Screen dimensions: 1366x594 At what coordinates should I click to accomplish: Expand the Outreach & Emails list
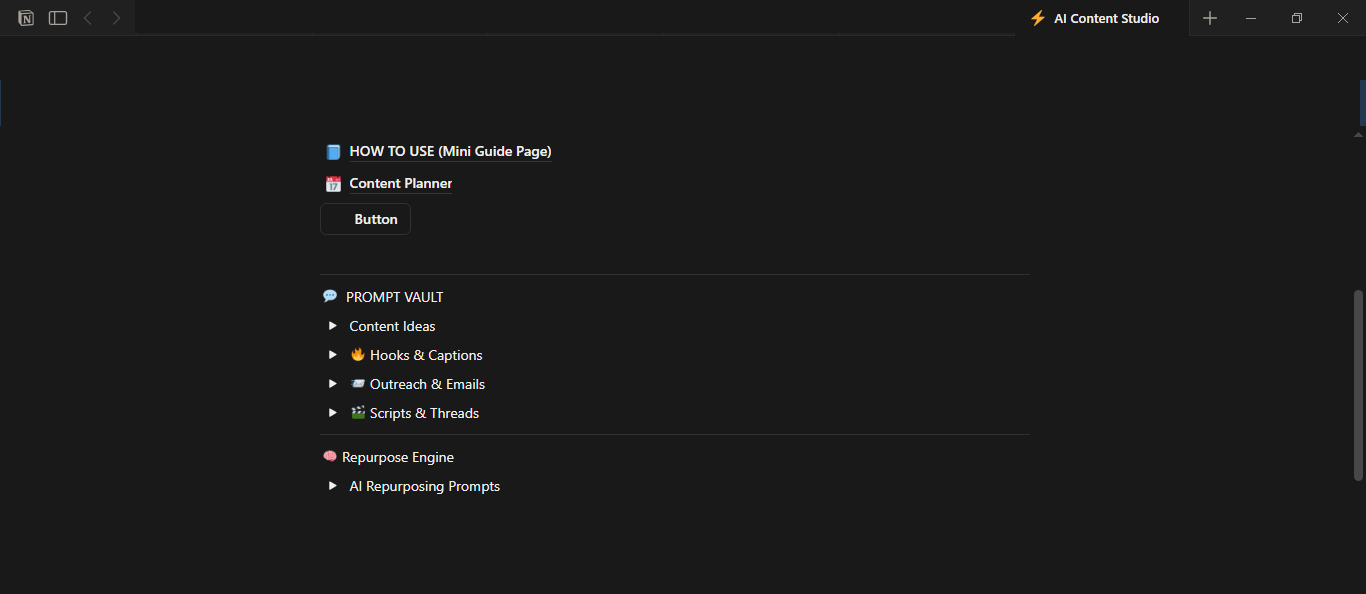point(332,383)
